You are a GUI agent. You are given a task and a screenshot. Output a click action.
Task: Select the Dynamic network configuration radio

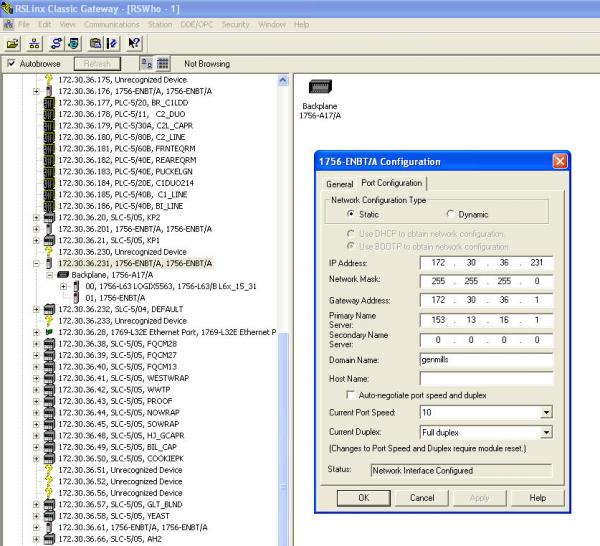450,214
